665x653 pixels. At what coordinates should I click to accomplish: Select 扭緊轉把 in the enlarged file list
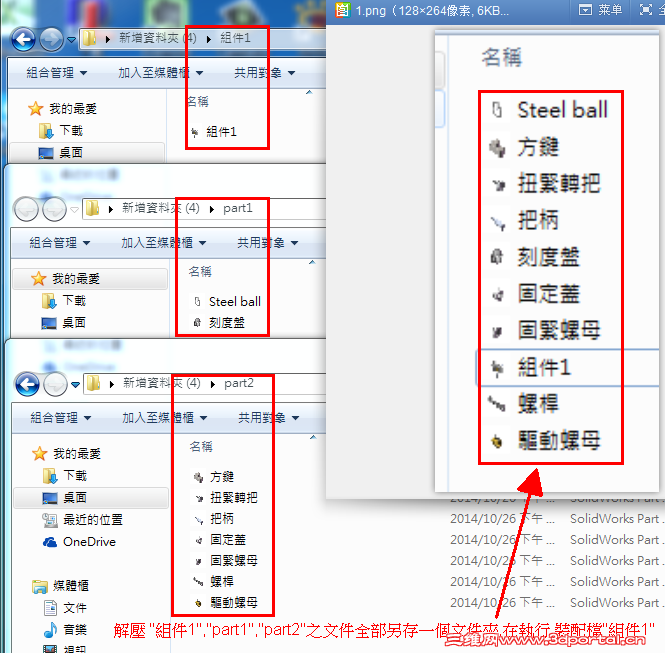click(545, 184)
